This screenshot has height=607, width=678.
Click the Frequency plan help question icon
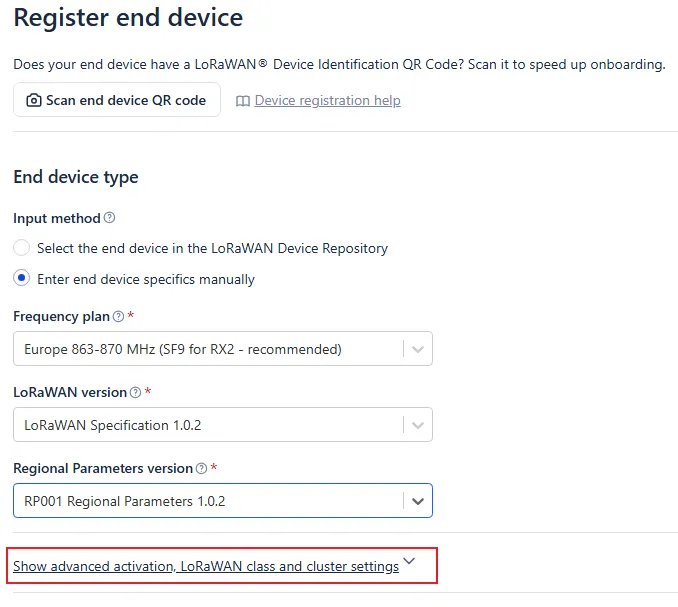(x=118, y=316)
